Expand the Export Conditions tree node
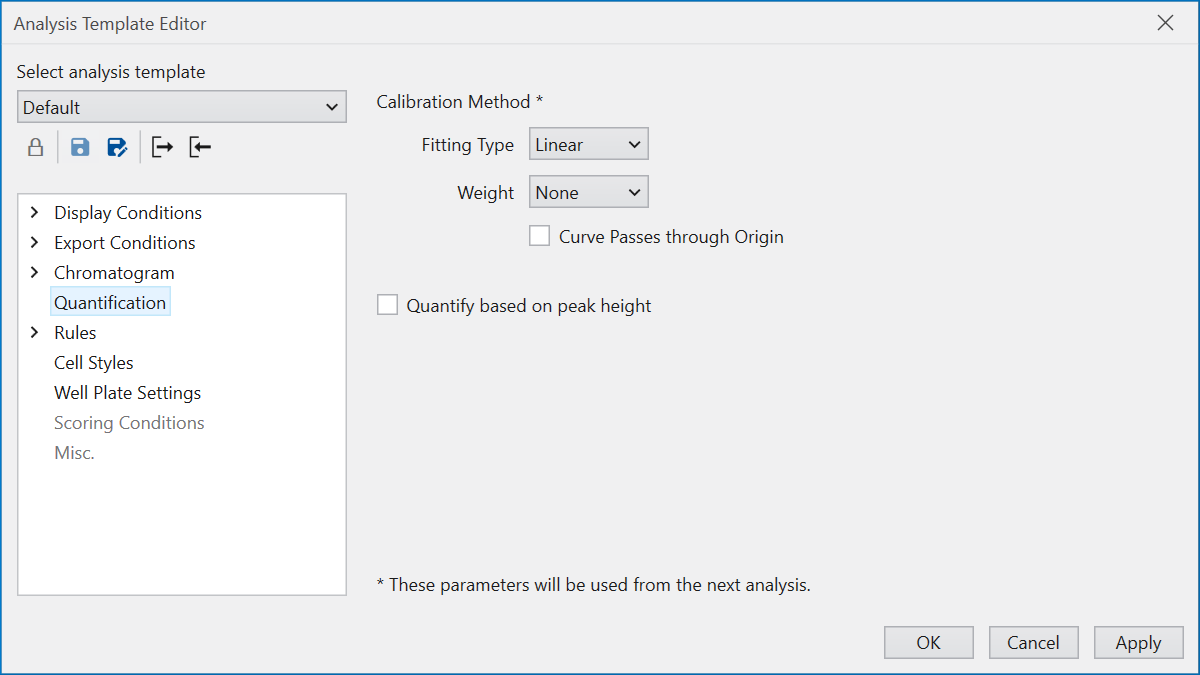 35,243
